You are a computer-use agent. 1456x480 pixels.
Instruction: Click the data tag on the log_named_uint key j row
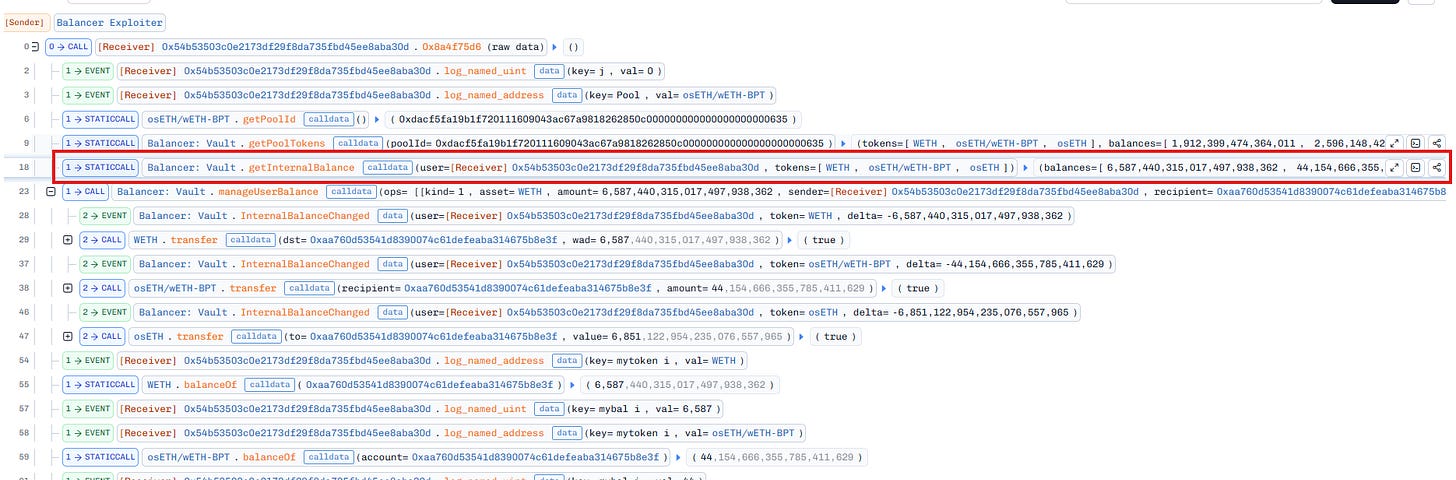[x=548, y=71]
